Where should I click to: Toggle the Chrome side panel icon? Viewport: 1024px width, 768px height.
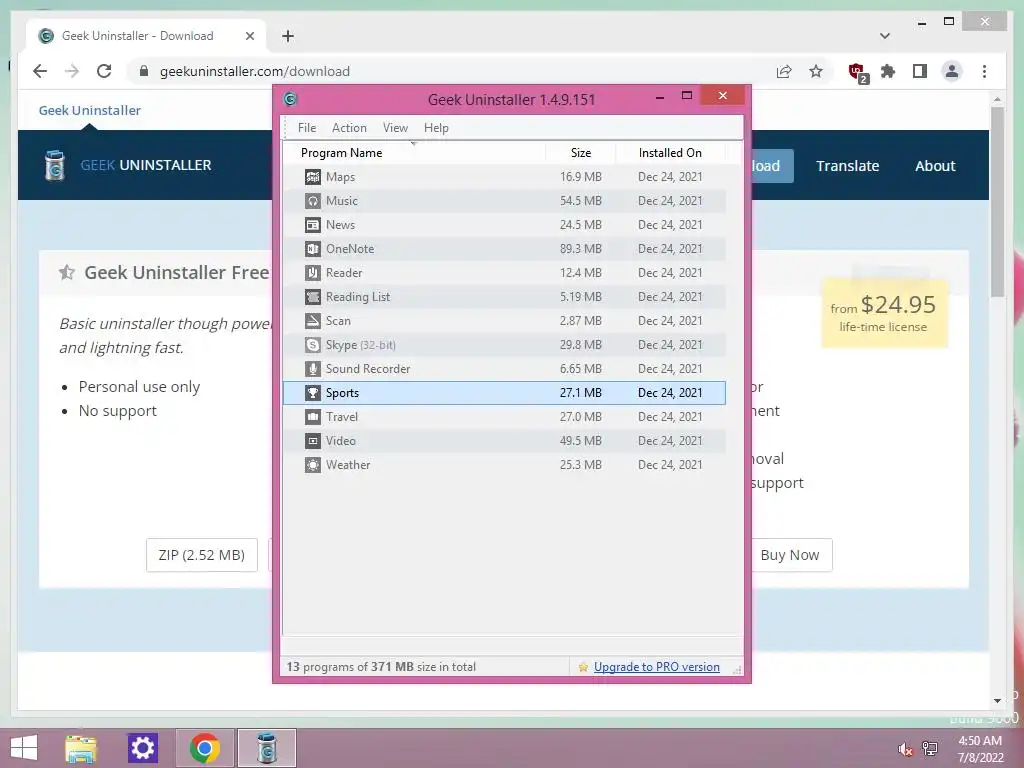point(920,71)
